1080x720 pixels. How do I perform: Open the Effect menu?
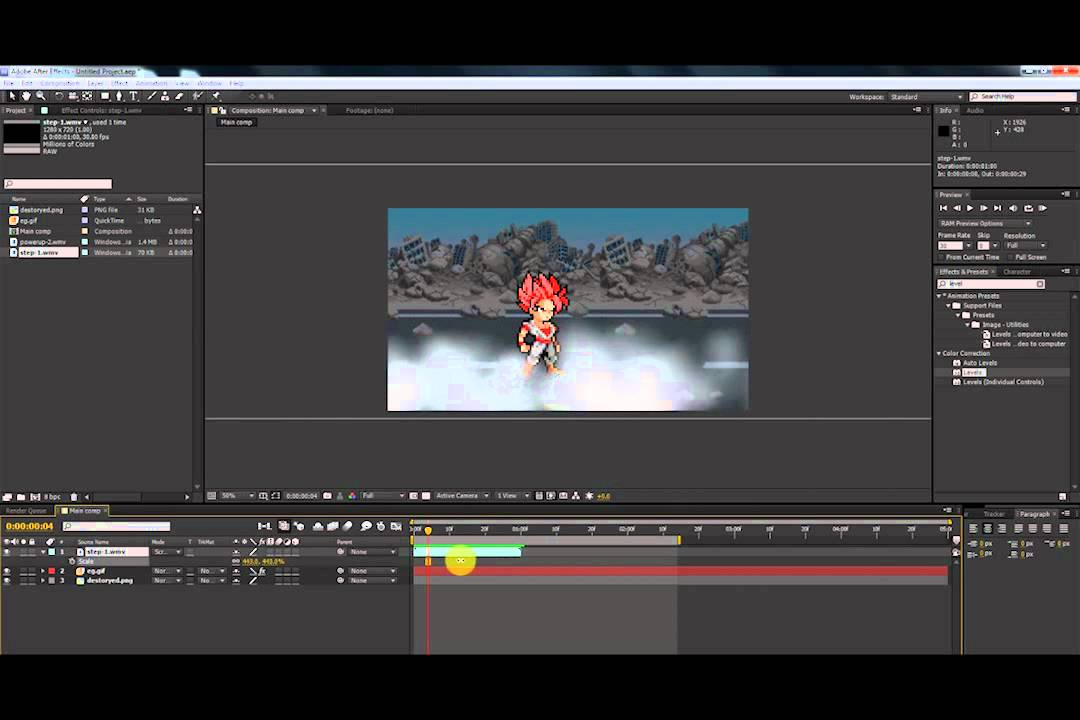pos(119,83)
